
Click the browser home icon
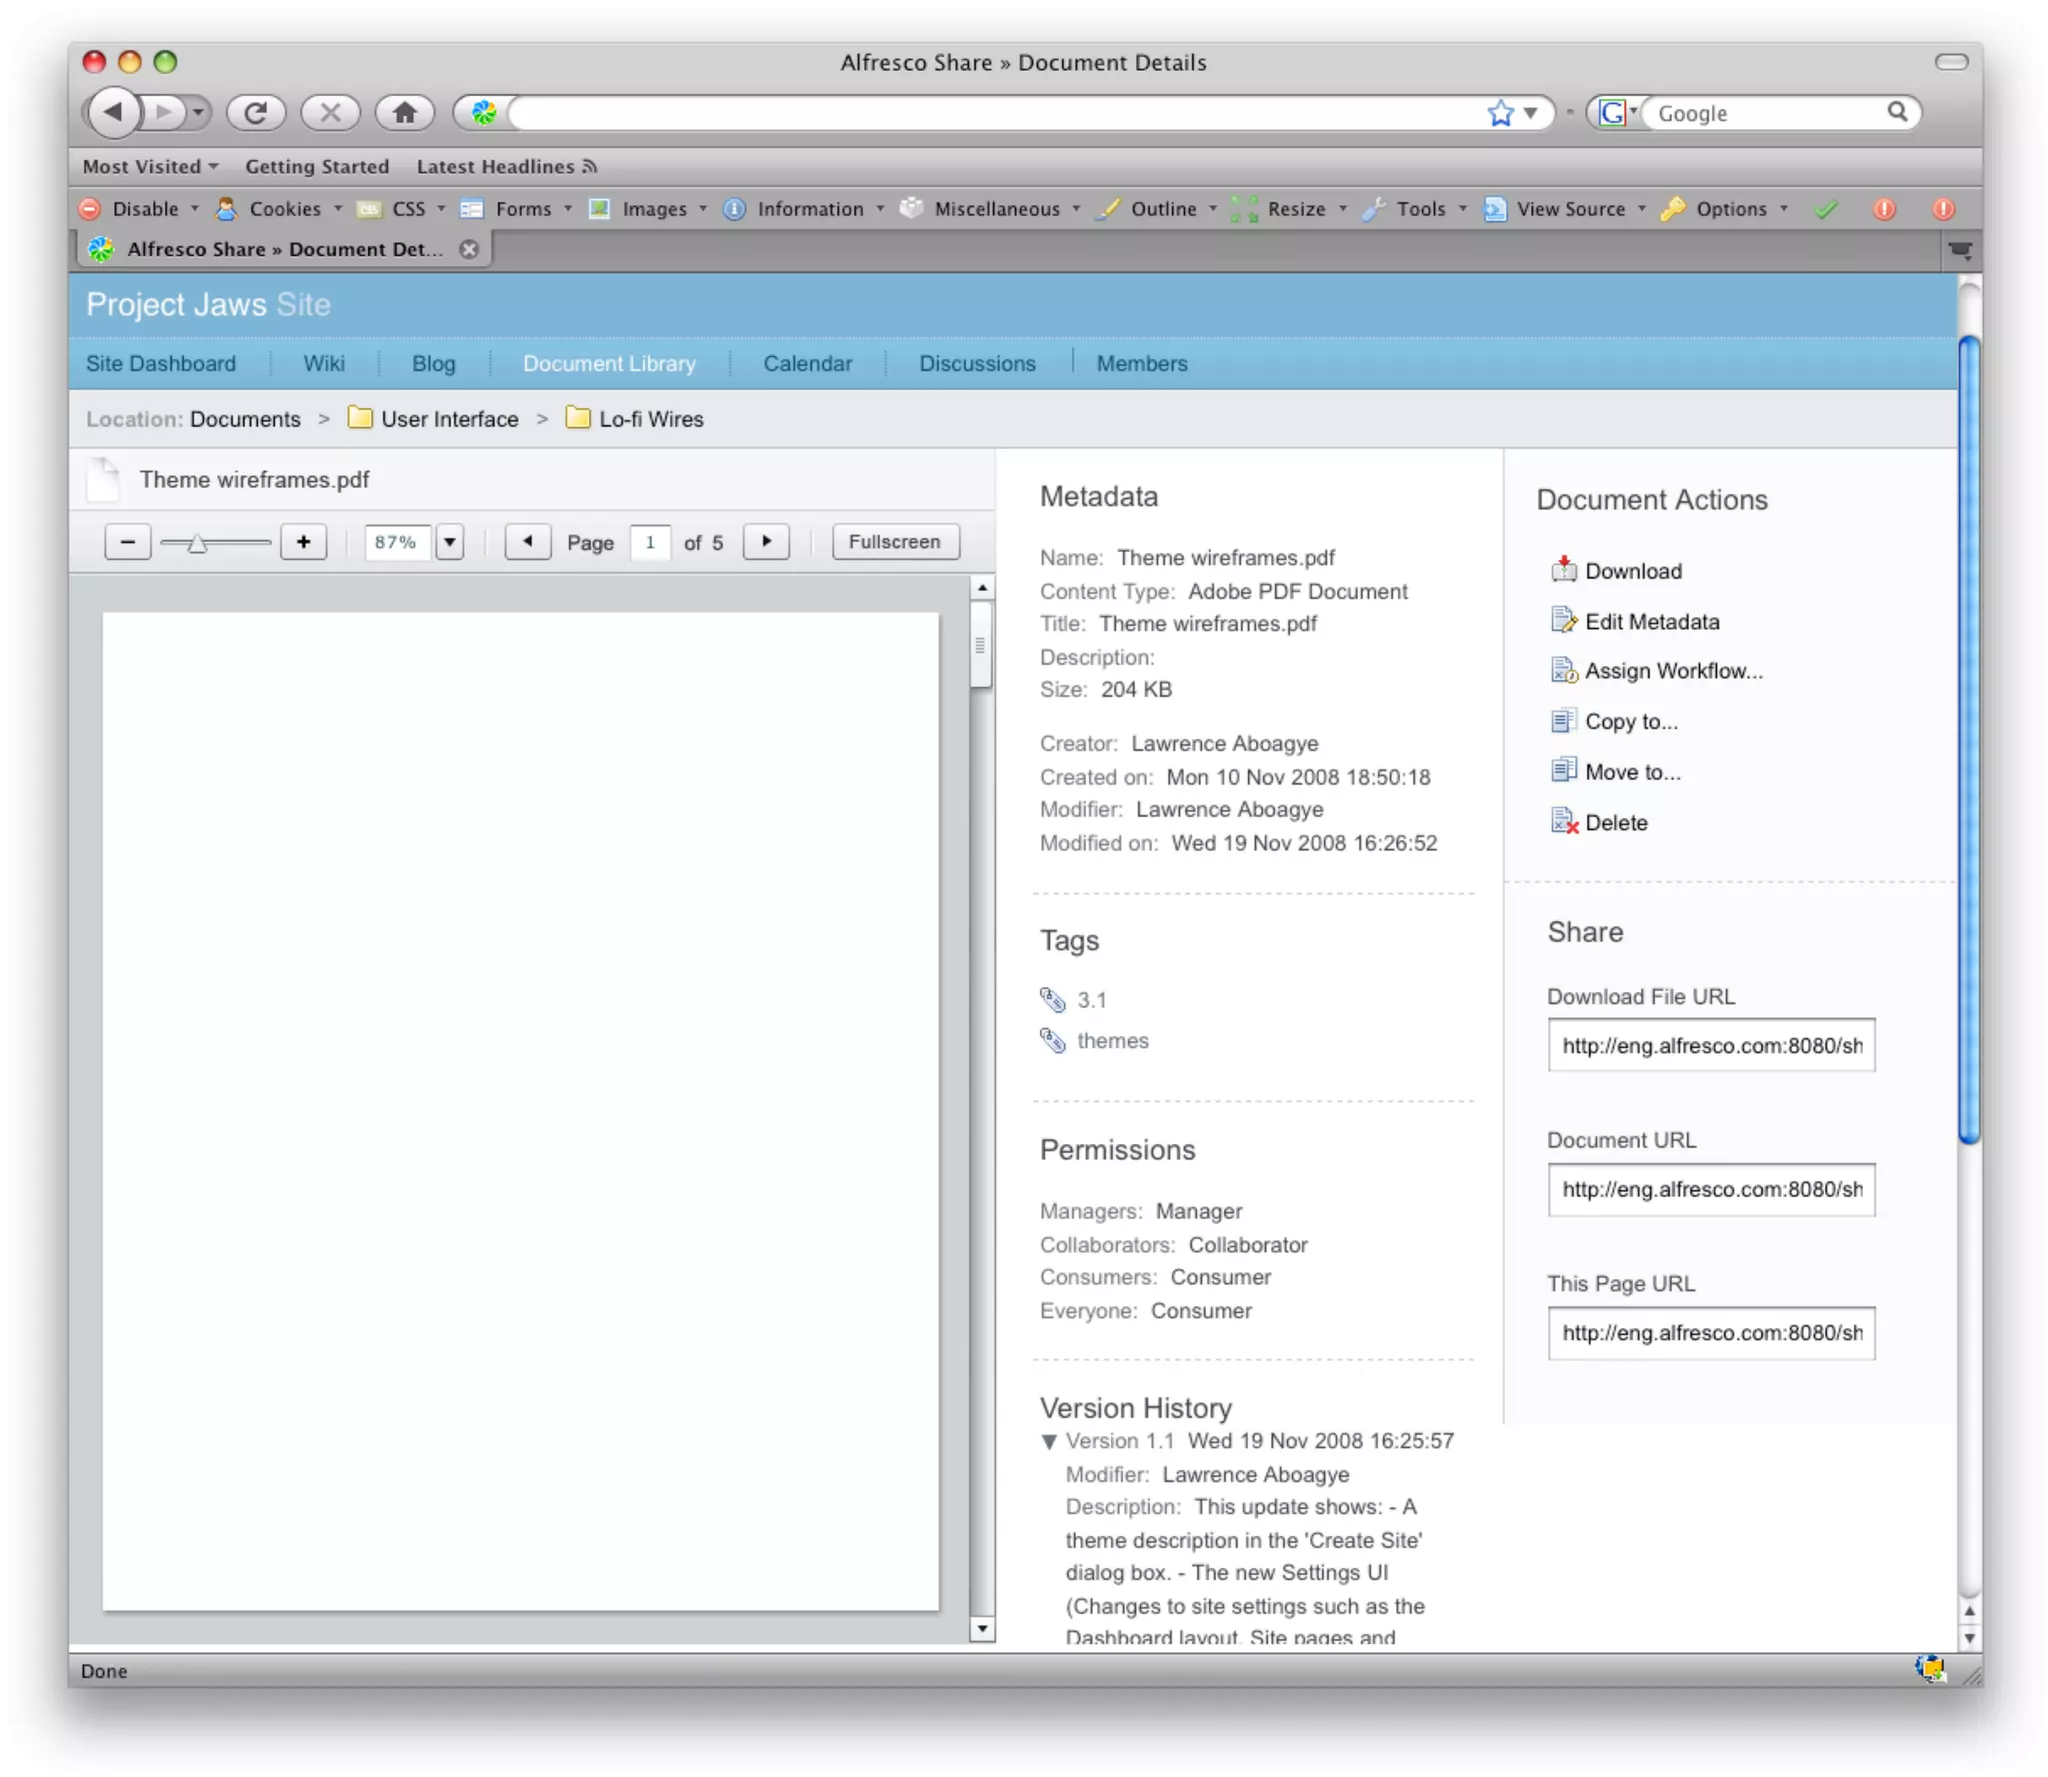click(404, 112)
